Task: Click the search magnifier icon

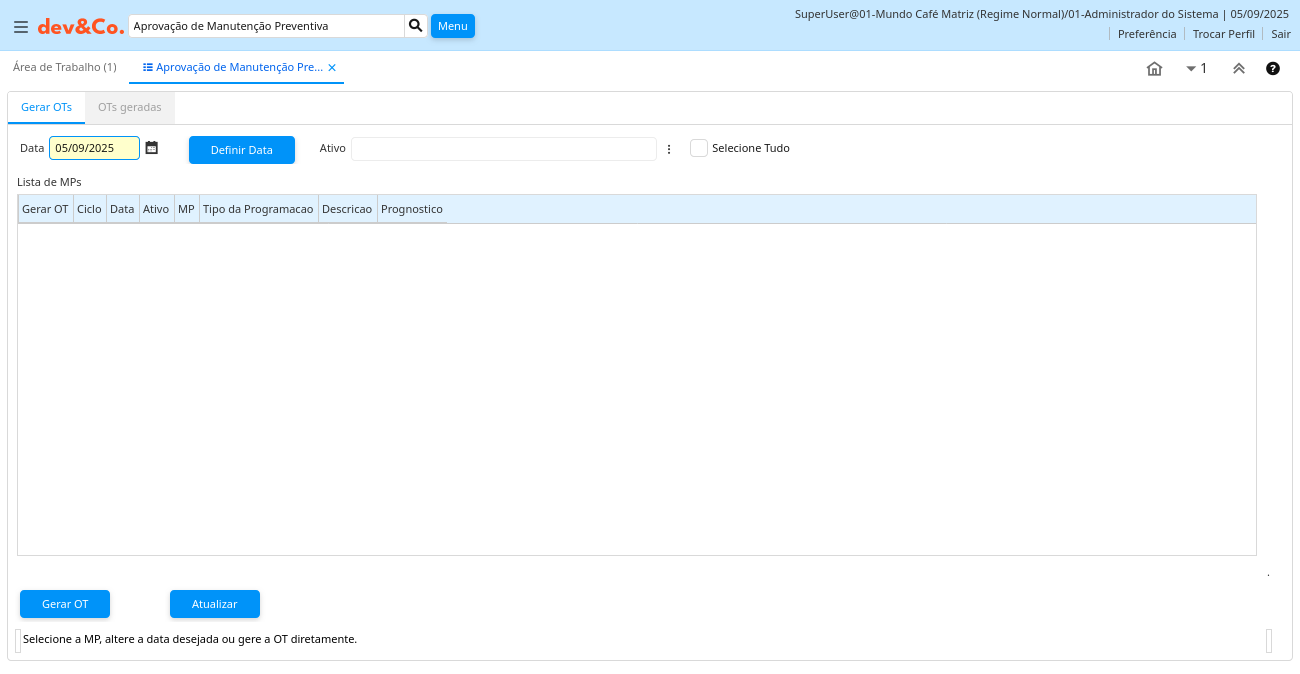Action: [x=416, y=26]
